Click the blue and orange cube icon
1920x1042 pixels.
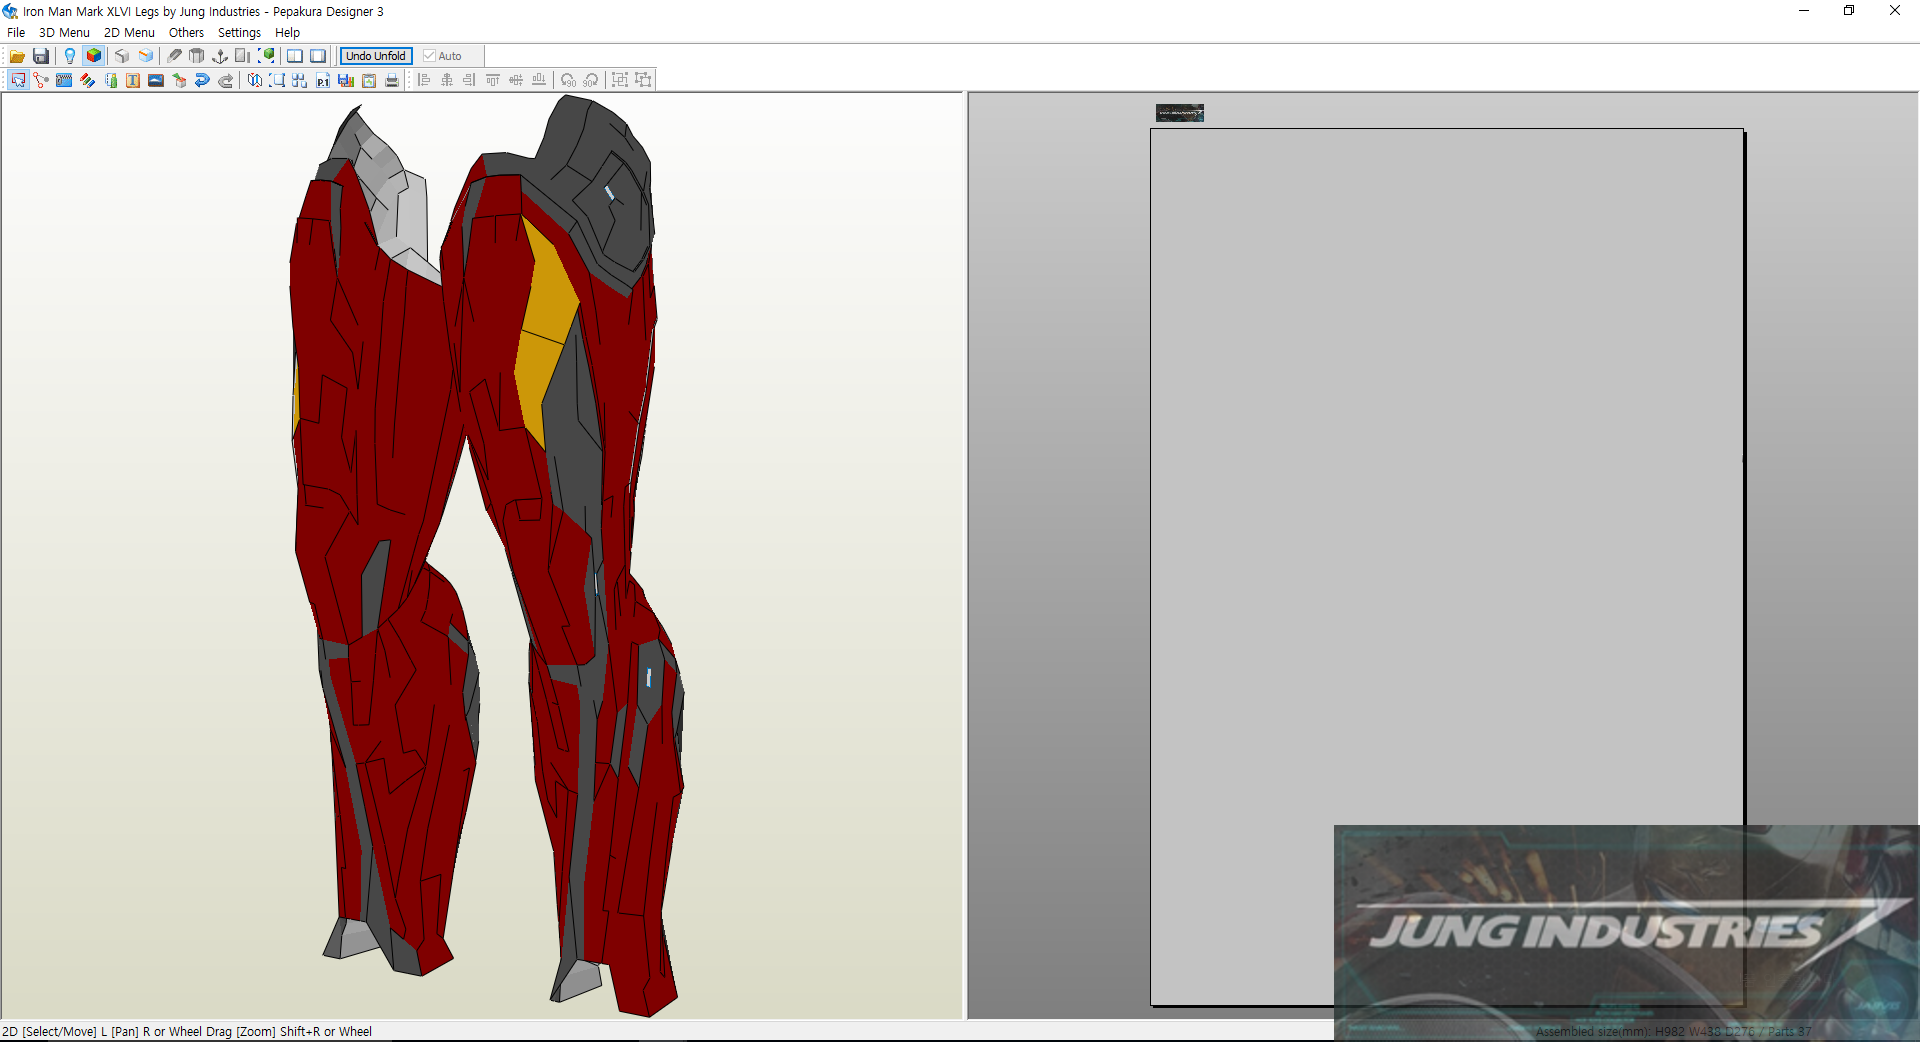(146, 56)
